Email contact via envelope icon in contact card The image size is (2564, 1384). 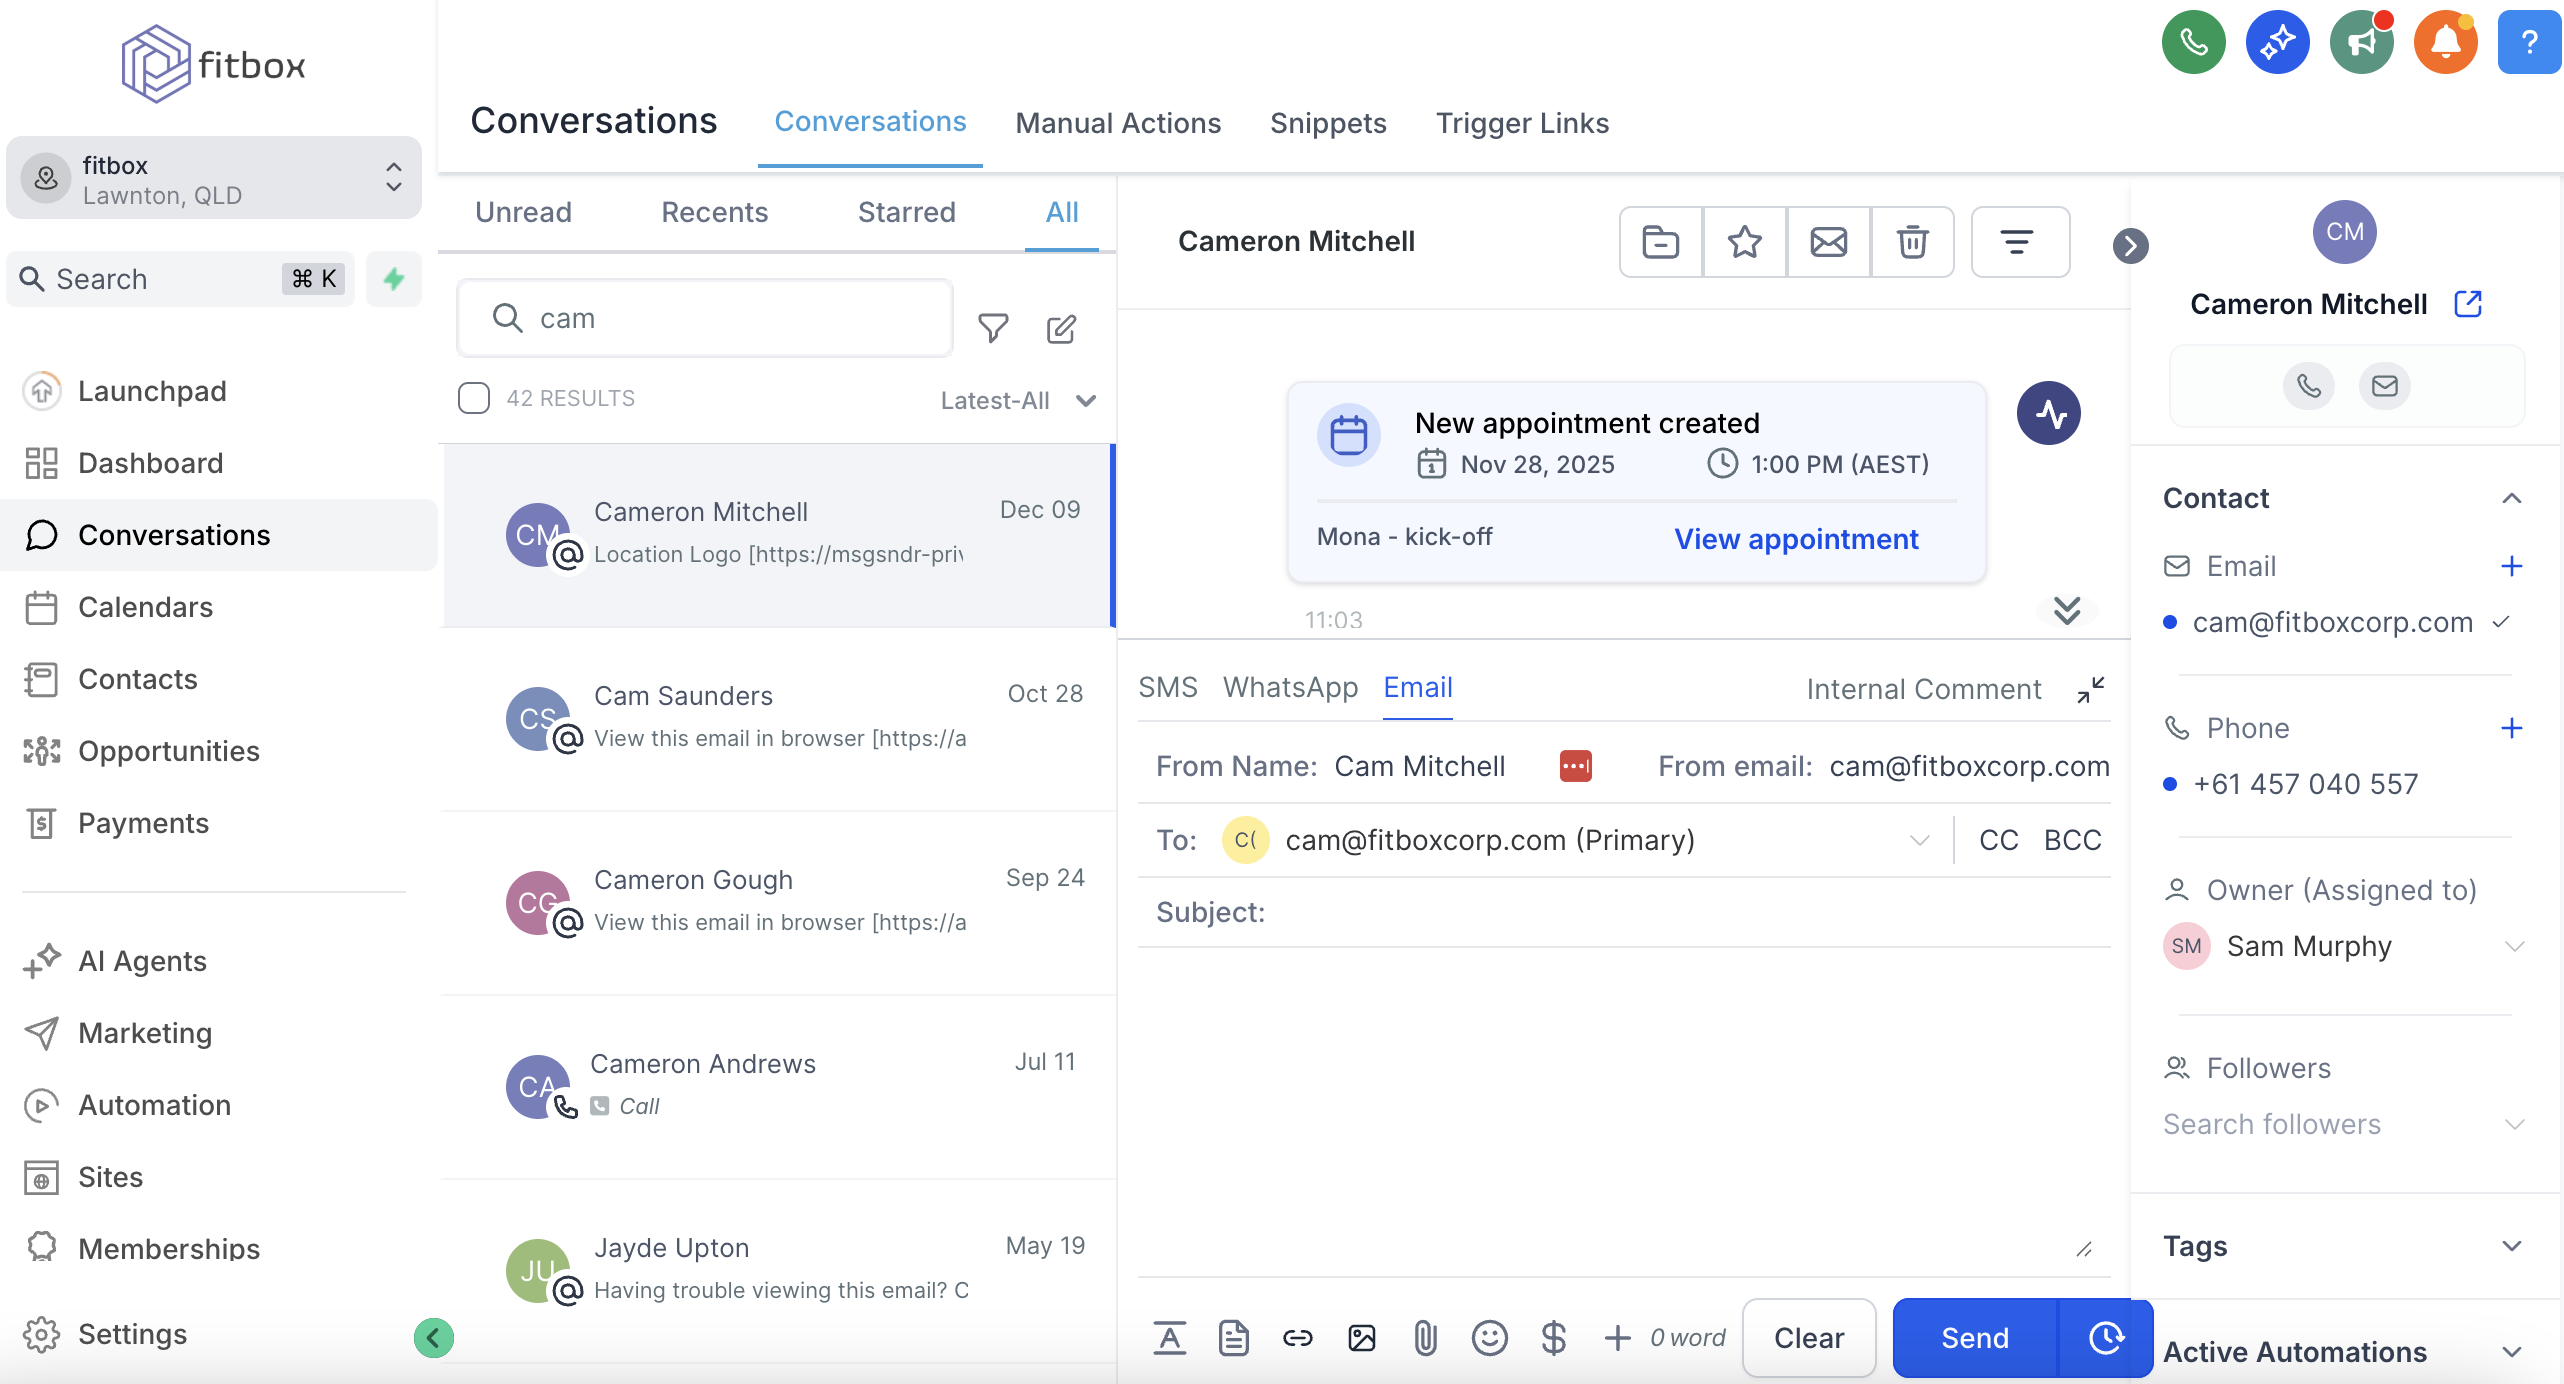(x=2384, y=385)
